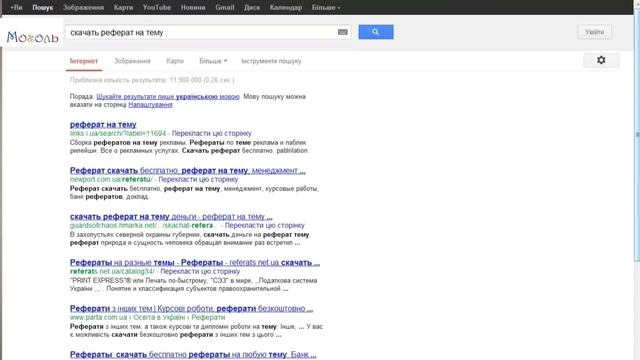Click the results count text line
640x360 pixels.
[152, 80]
